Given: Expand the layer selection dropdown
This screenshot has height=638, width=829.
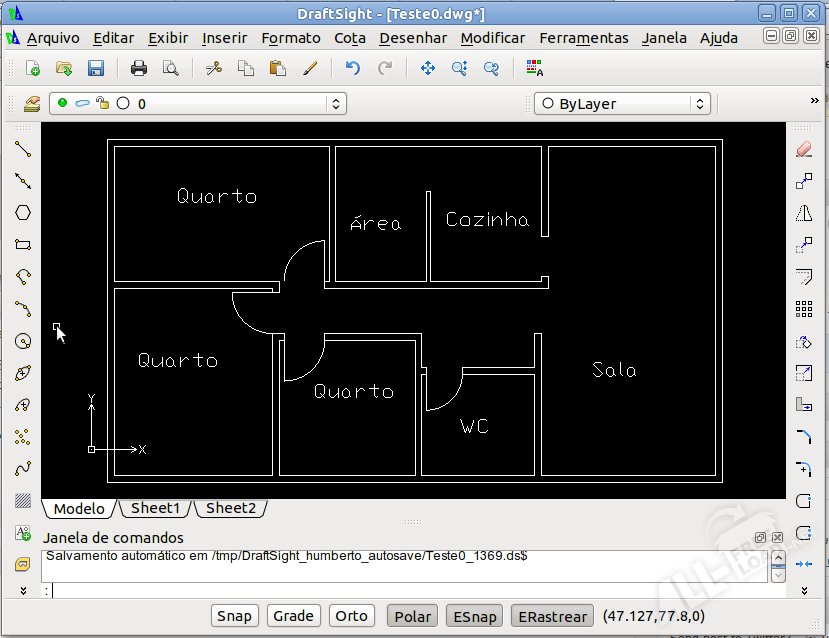Looking at the screenshot, I should click(x=336, y=103).
